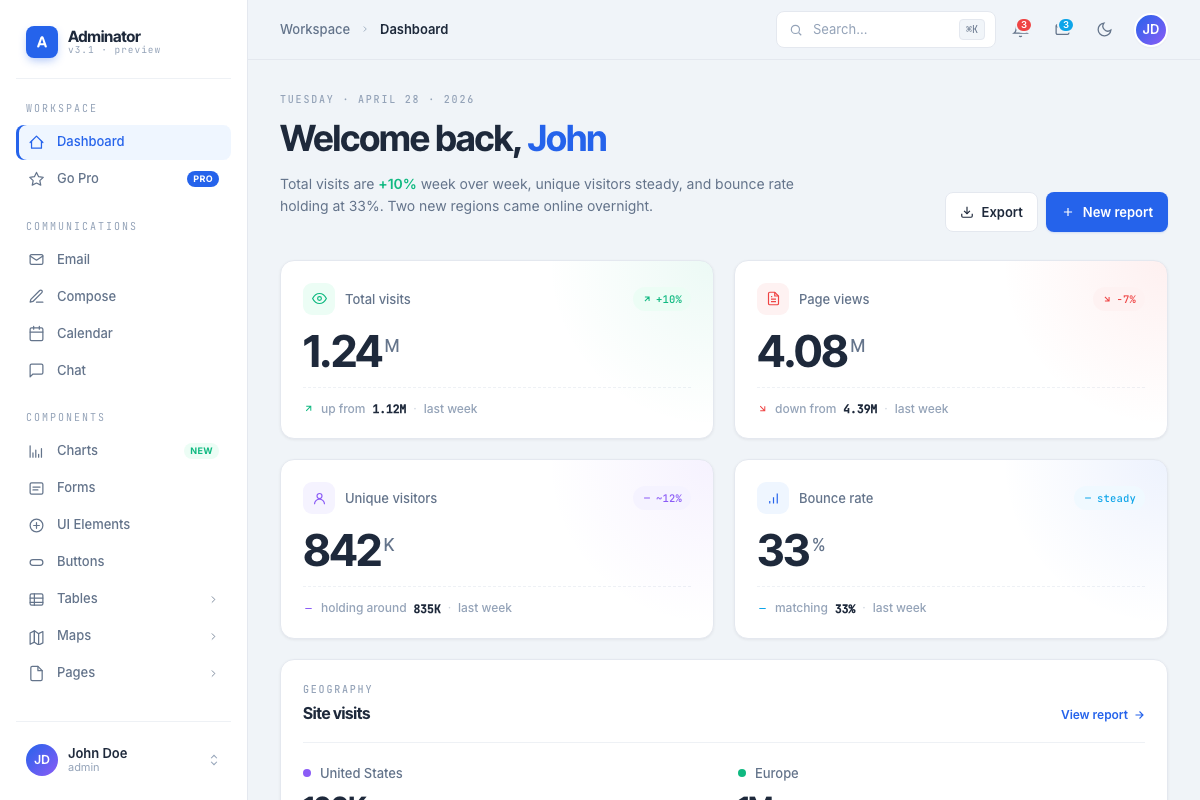The height and width of the screenshot is (800, 1200).
Task: Toggle dark mode with the moon icon
Action: 1104,30
